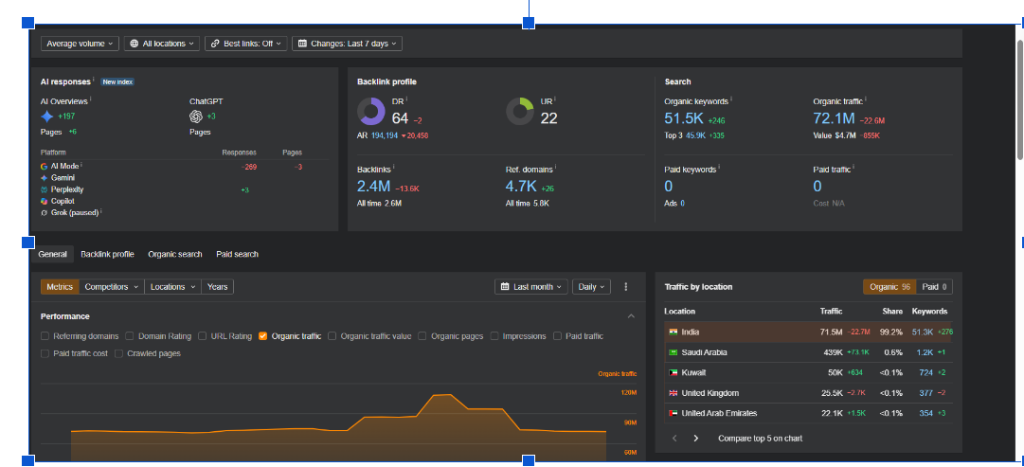Click info icon next to Organic traffic heading
Screen dimensions: 1024x467
[x=865, y=99]
